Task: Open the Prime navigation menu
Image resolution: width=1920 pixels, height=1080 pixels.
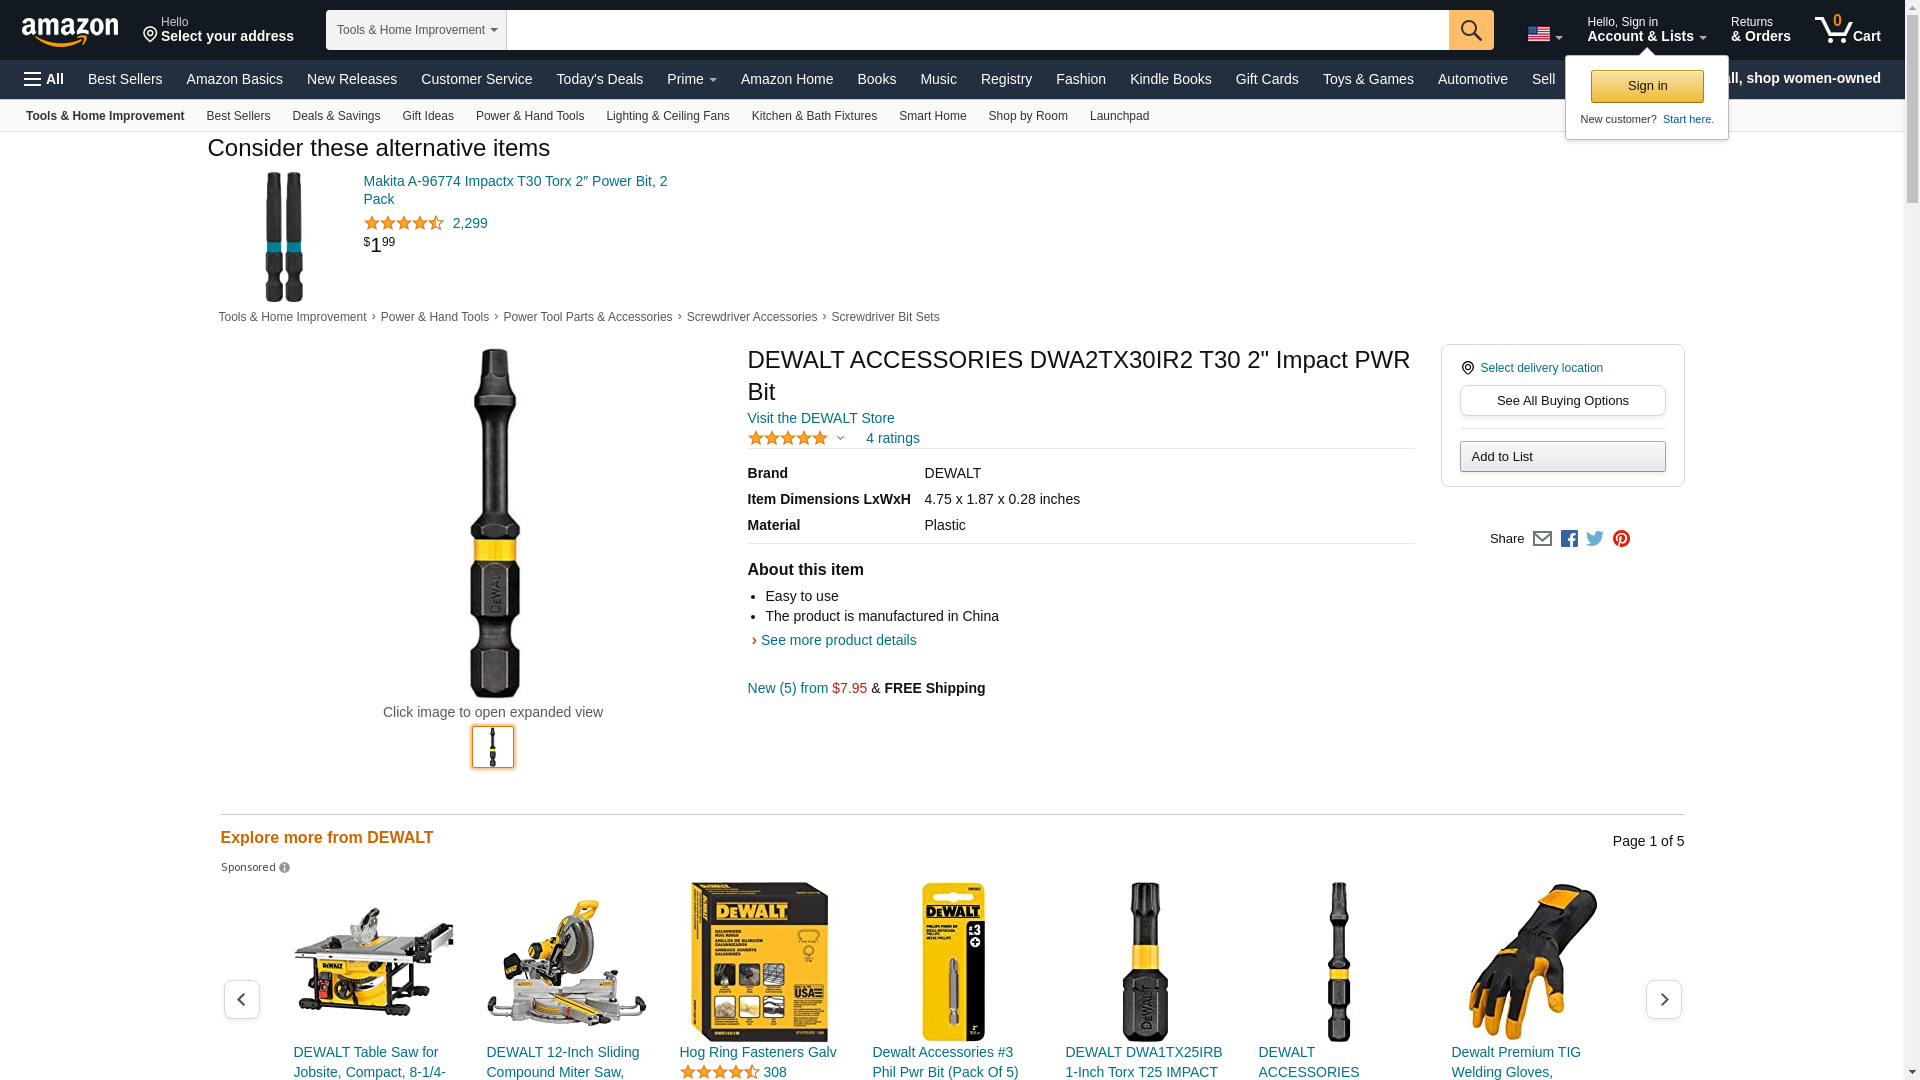Action: (691, 79)
